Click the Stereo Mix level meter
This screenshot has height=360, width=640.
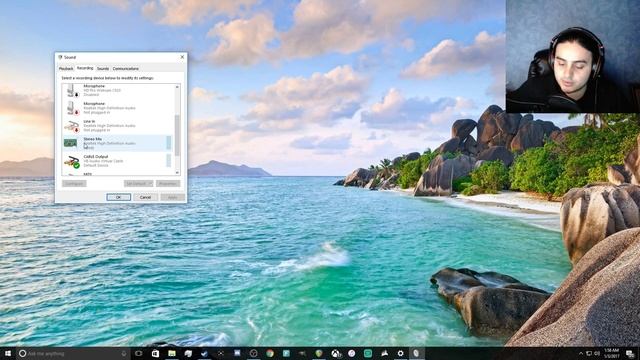(169, 143)
